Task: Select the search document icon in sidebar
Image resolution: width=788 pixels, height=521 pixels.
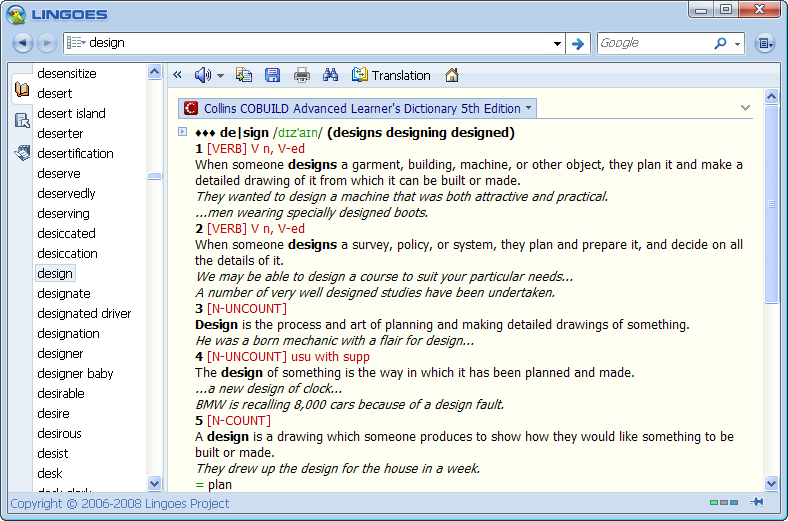Action: (x=22, y=121)
